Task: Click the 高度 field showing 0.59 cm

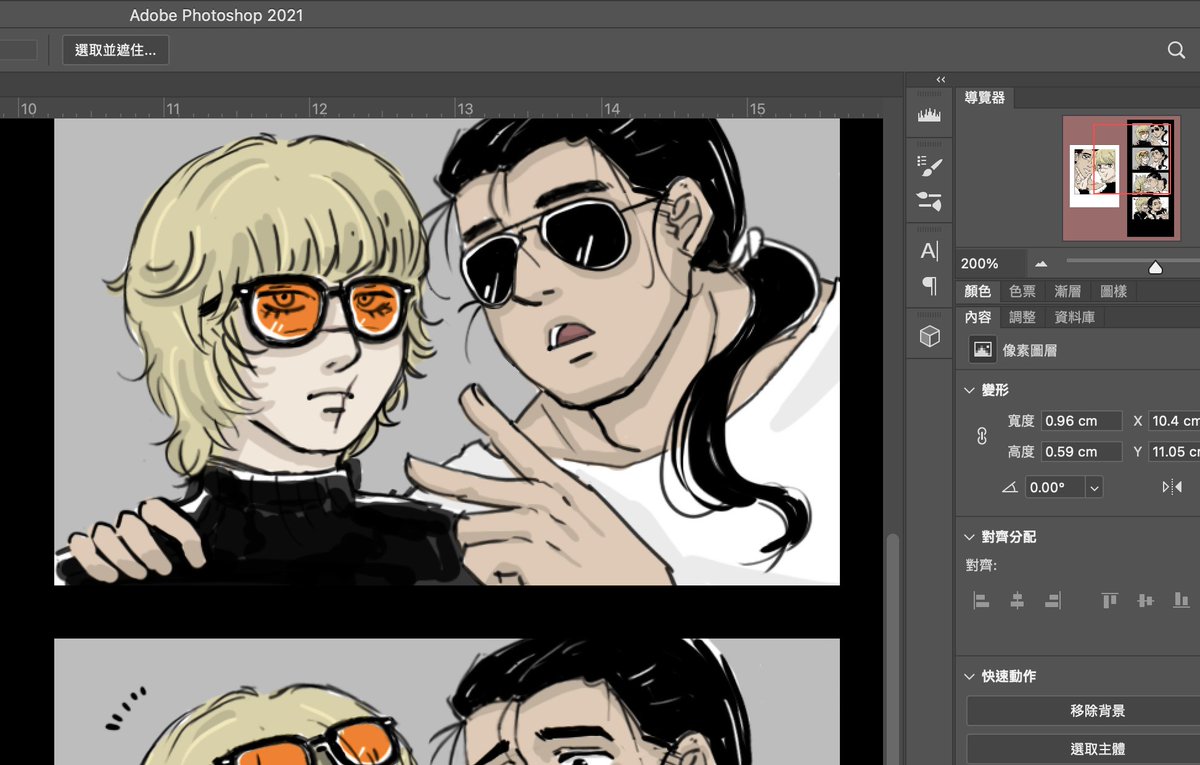Action: [x=1081, y=452]
